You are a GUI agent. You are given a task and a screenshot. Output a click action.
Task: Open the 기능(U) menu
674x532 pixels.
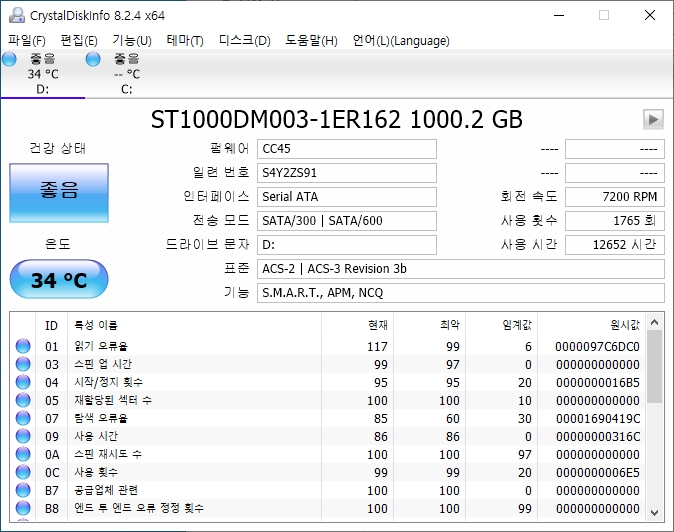point(132,41)
